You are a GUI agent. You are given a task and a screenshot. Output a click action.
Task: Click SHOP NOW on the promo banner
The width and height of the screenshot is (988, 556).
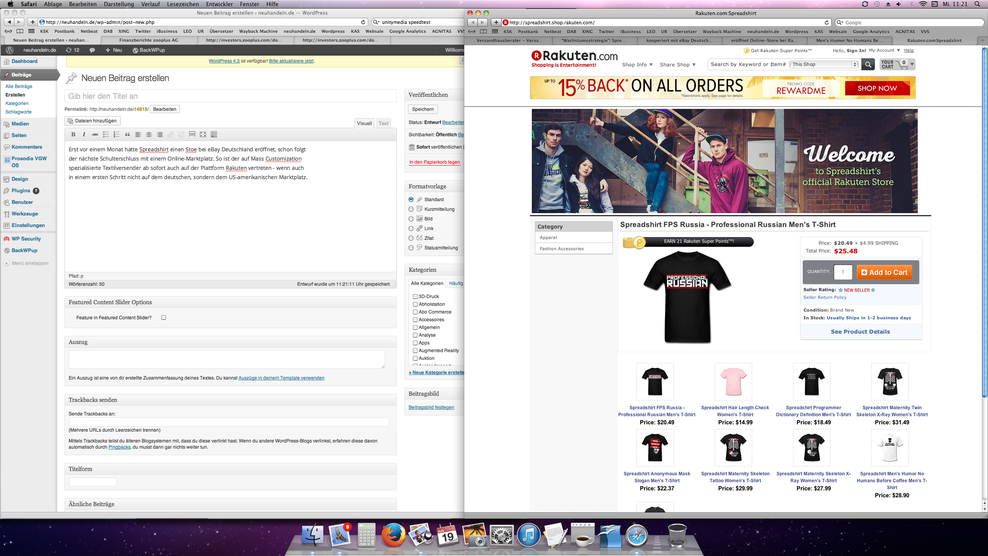876,88
